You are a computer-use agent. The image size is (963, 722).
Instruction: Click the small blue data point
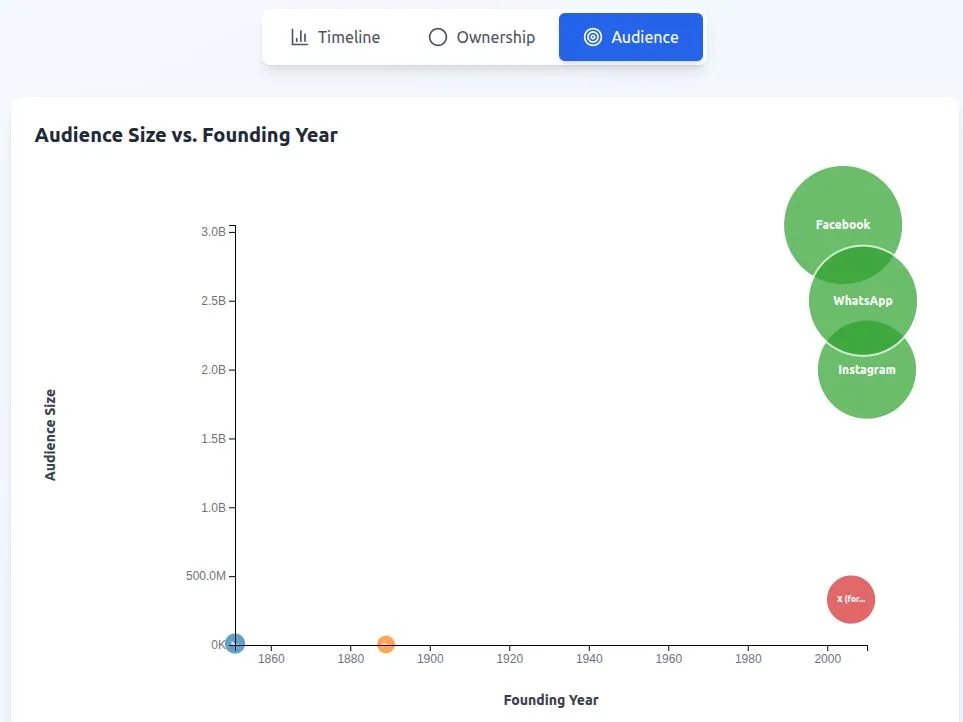click(235, 643)
